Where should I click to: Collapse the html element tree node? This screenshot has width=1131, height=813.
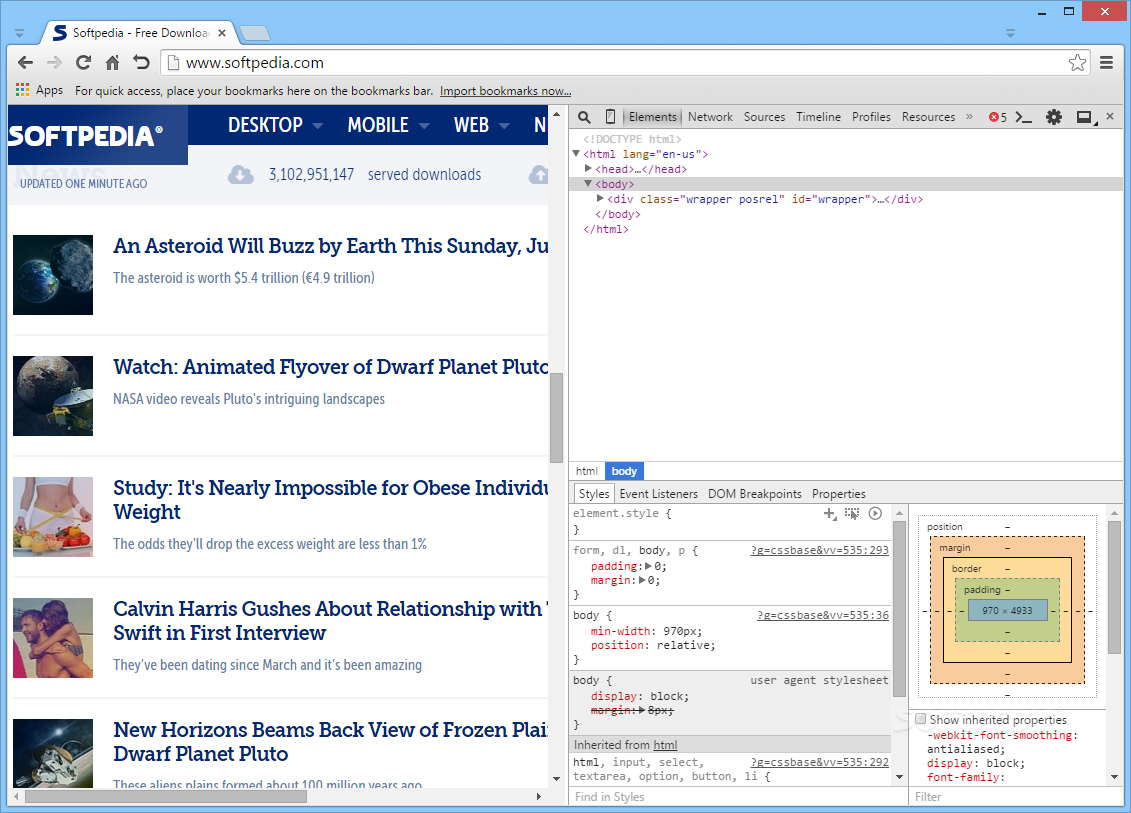pos(576,154)
